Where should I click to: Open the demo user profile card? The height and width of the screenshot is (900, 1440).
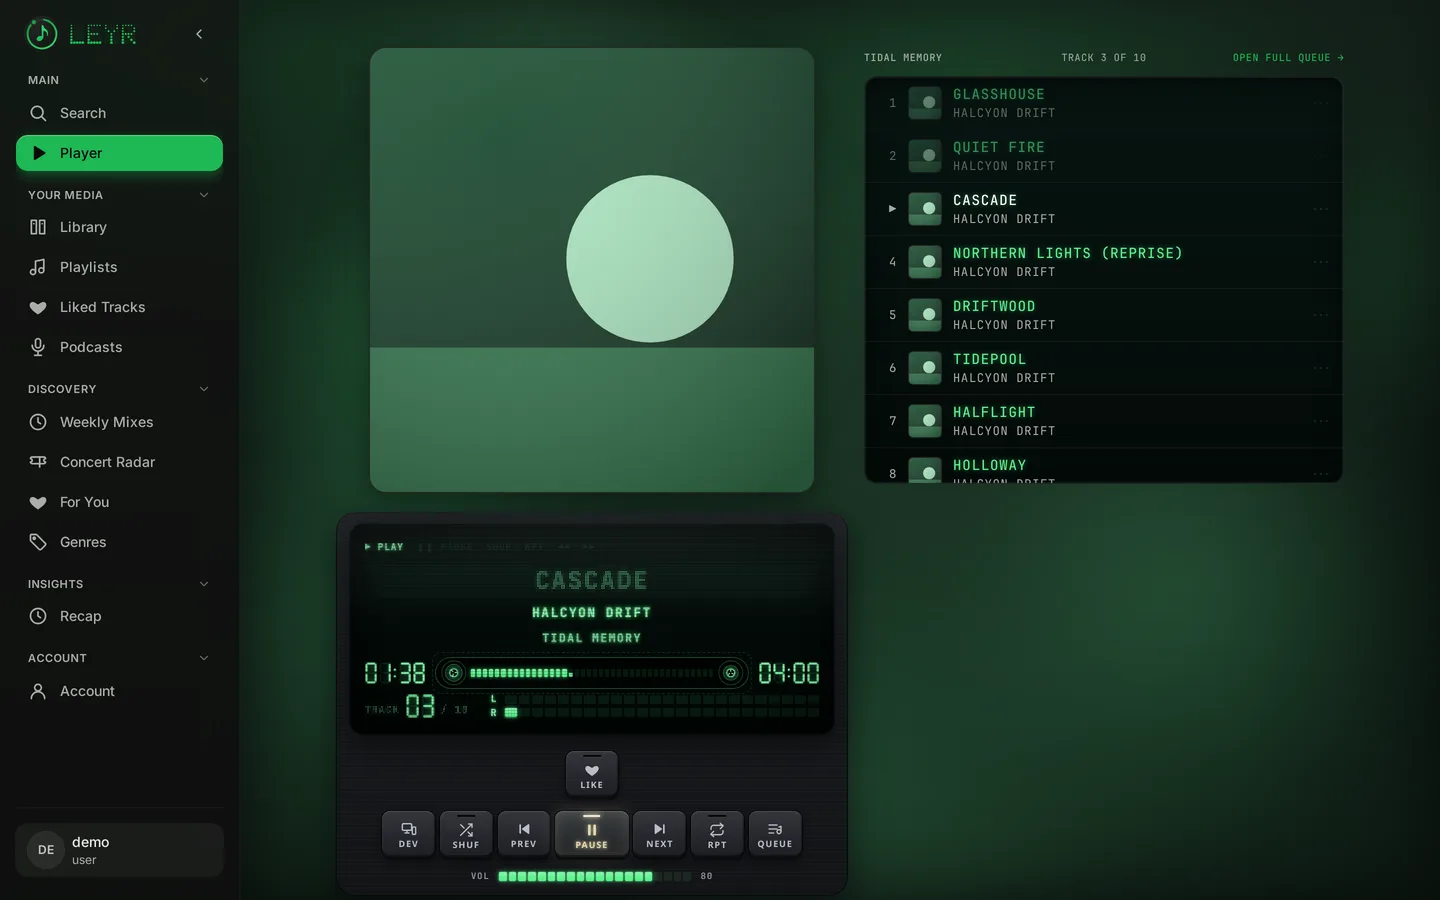119,850
